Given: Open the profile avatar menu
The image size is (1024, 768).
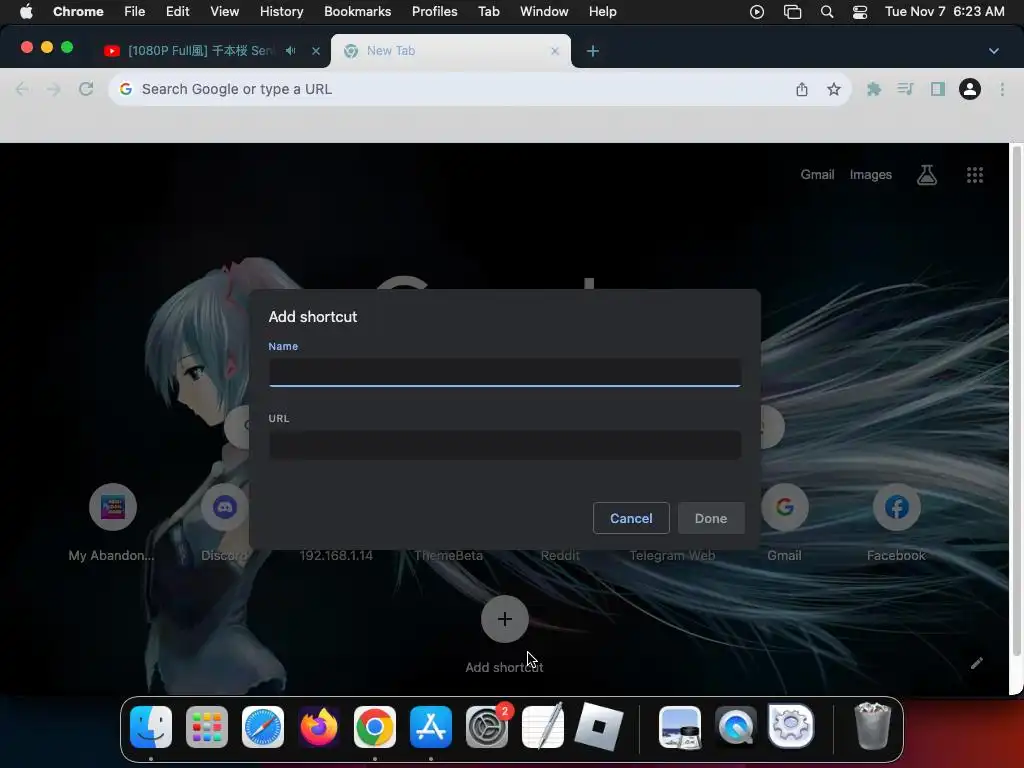Looking at the screenshot, I should click(x=970, y=89).
